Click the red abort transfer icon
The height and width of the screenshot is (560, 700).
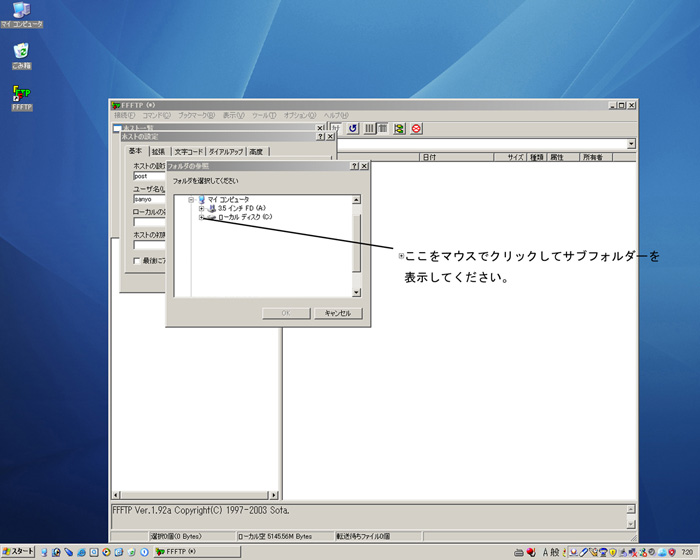pos(416,129)
